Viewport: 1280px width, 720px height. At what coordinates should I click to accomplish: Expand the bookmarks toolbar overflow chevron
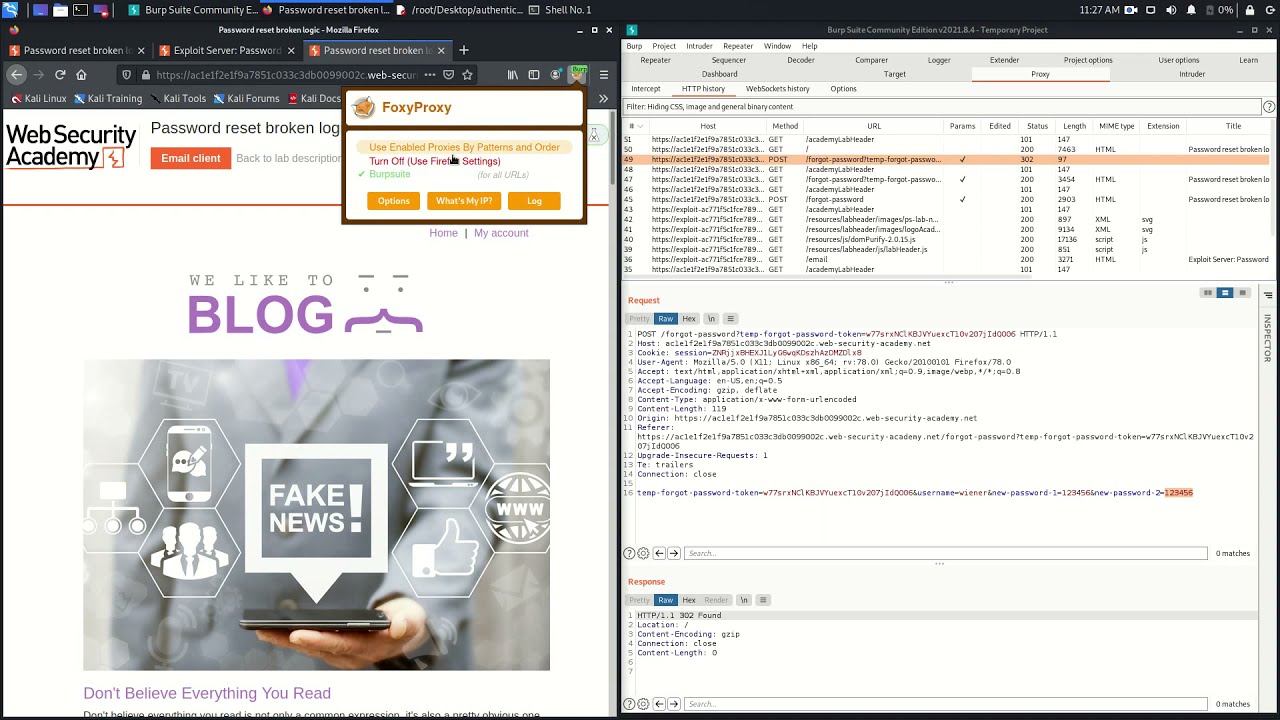[x=603, y=98]
